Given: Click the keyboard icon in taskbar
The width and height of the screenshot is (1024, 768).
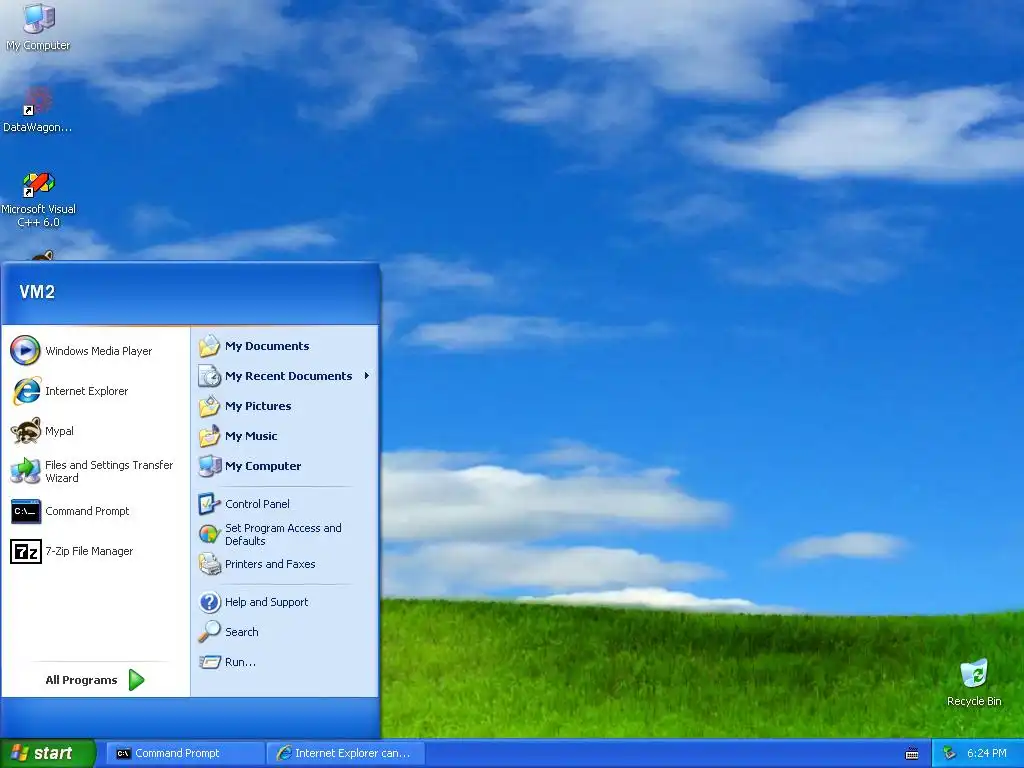Looking at the screenshot, I should pyautogui.click(x=912, y=754).
